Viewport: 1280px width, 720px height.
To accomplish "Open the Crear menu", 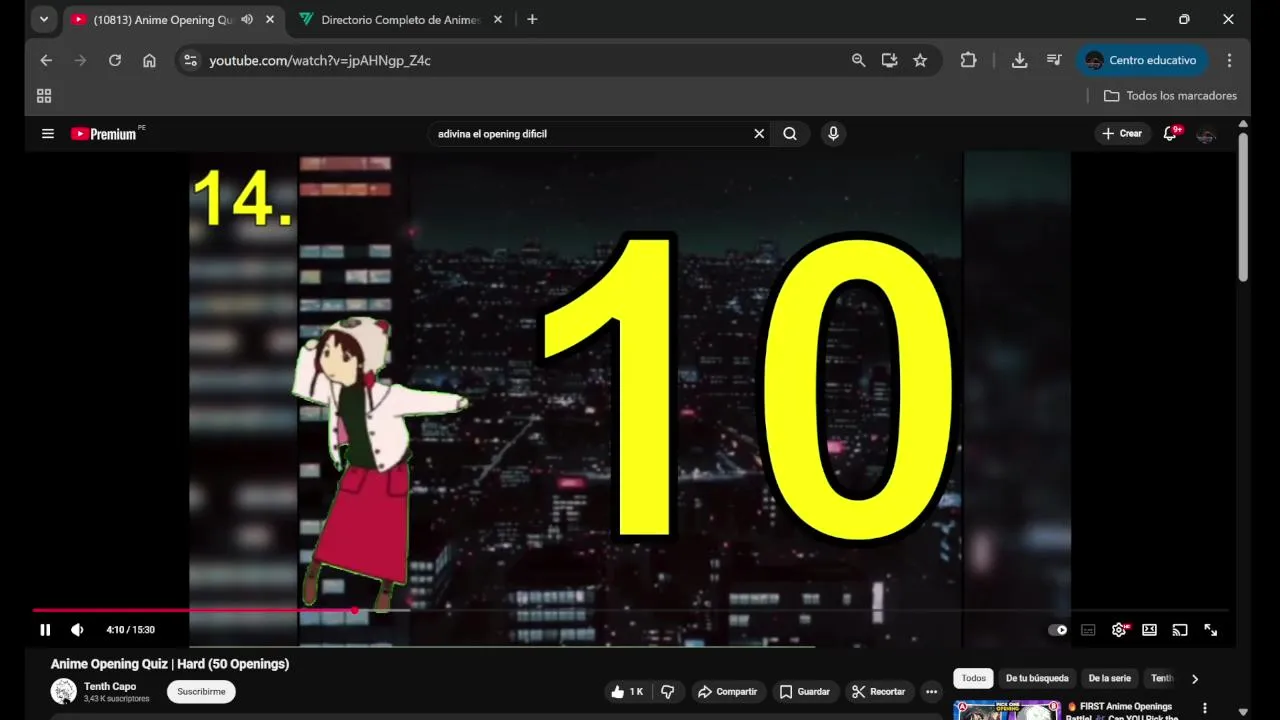I will (1122, 134).
